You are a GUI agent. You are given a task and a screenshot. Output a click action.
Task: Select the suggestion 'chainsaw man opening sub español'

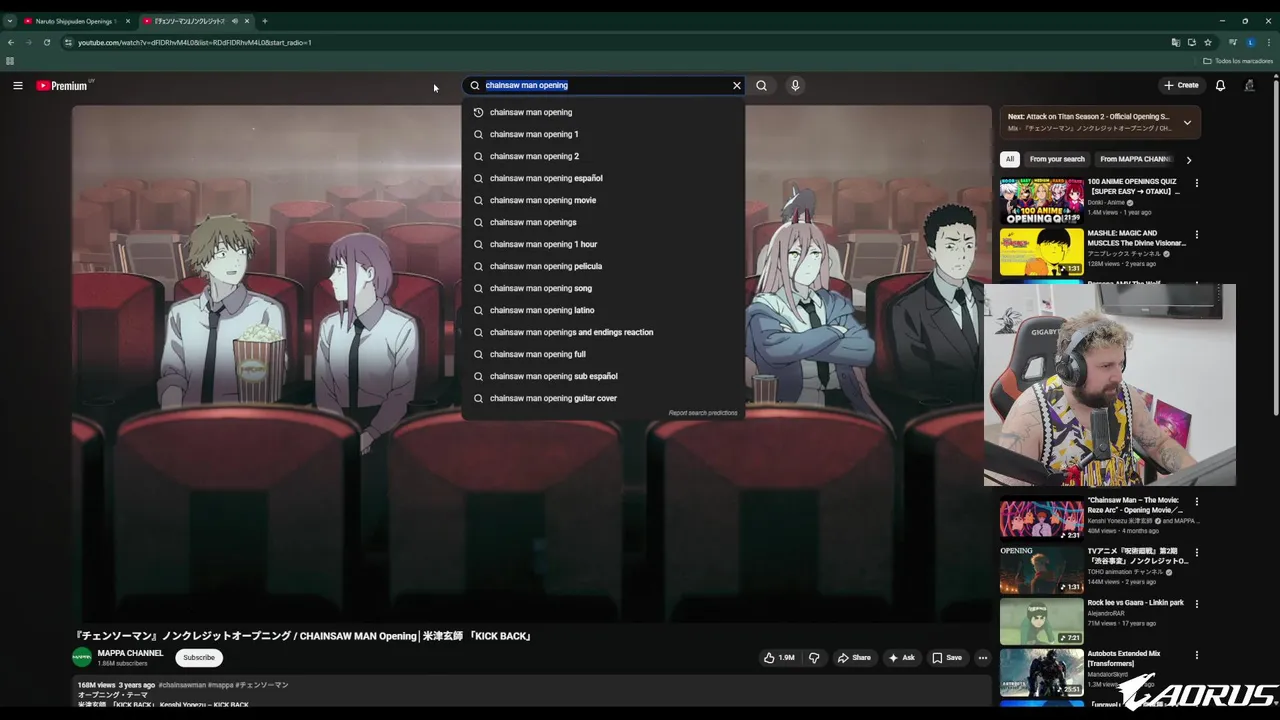[x=603, y=376]
